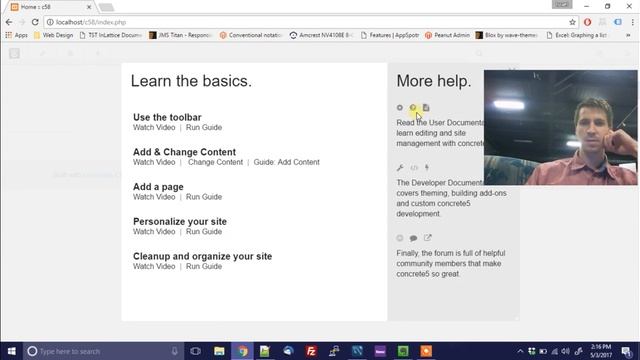Viewport: 640px width, 360px height.
Task: Click Watch Video under Personalize your site
Action: [x=154, y=231]
